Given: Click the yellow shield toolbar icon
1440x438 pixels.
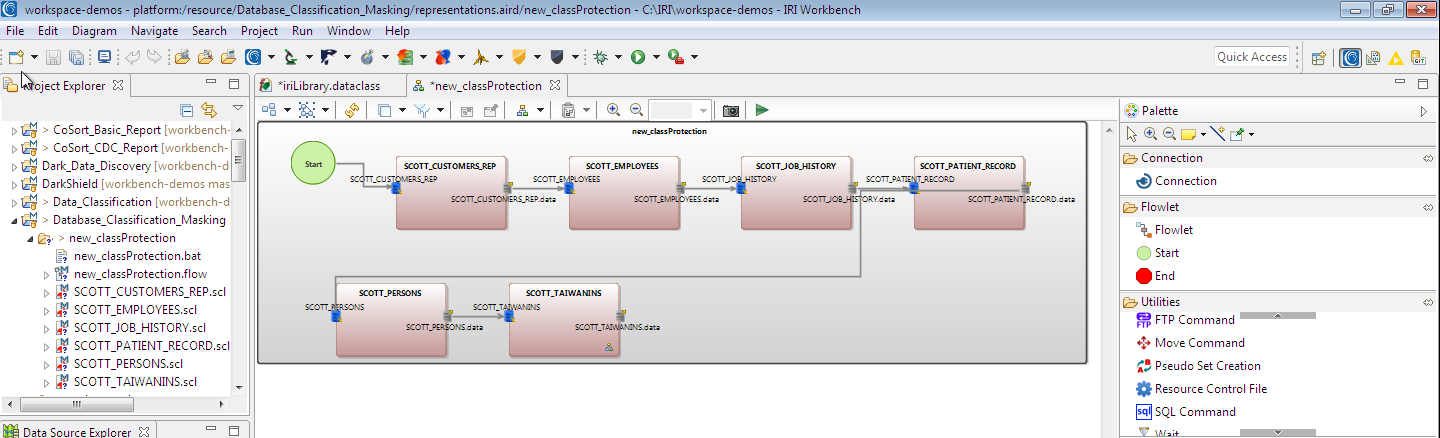Looking at the screenshot, I should coord(519,57).
